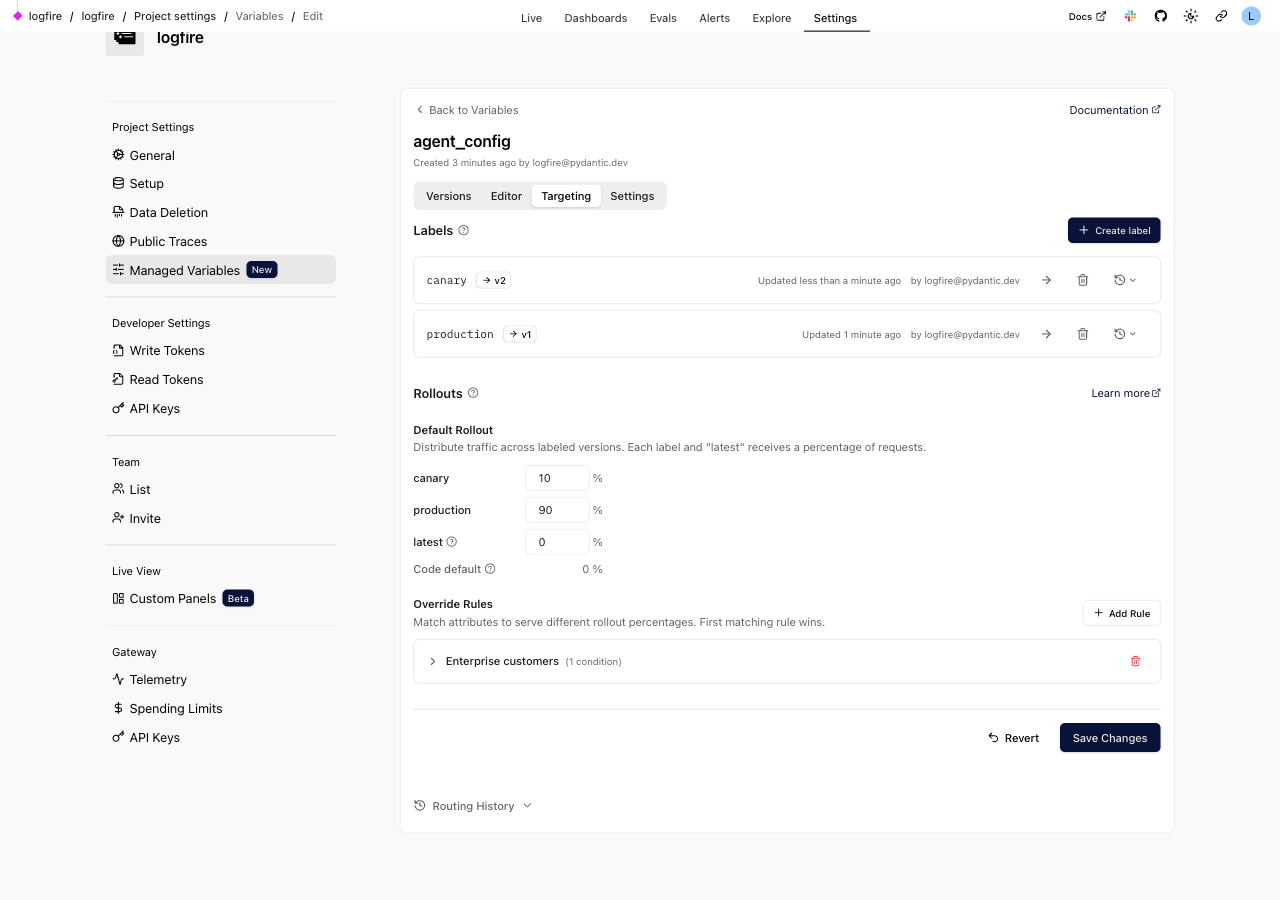
Task: Click the Save Changes button
Action: click(1109, 738)
